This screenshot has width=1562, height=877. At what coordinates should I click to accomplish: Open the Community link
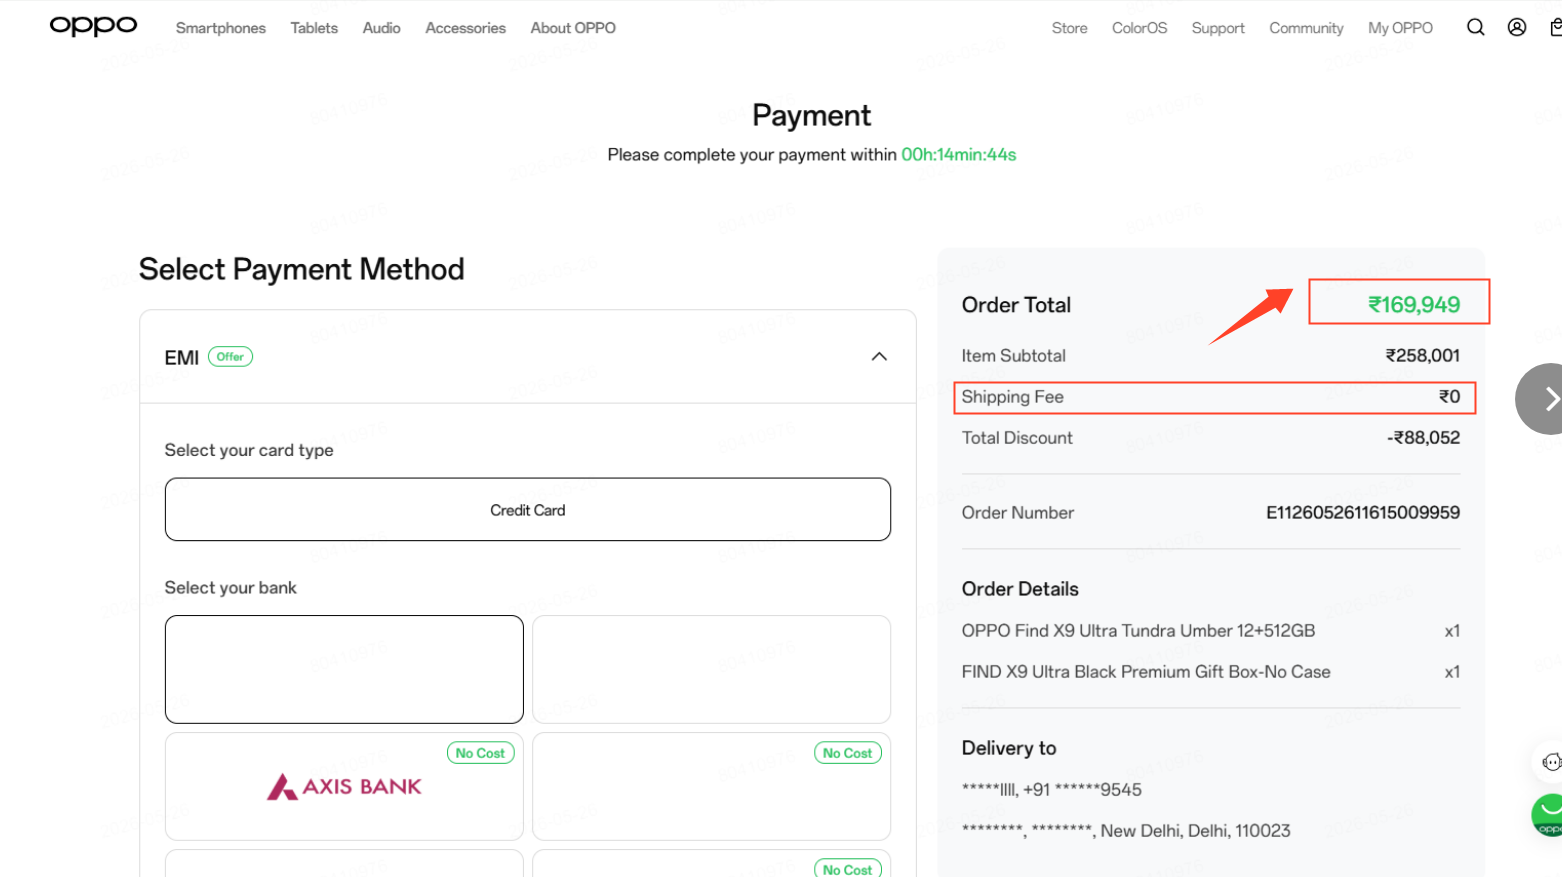tap(1306, 28)
